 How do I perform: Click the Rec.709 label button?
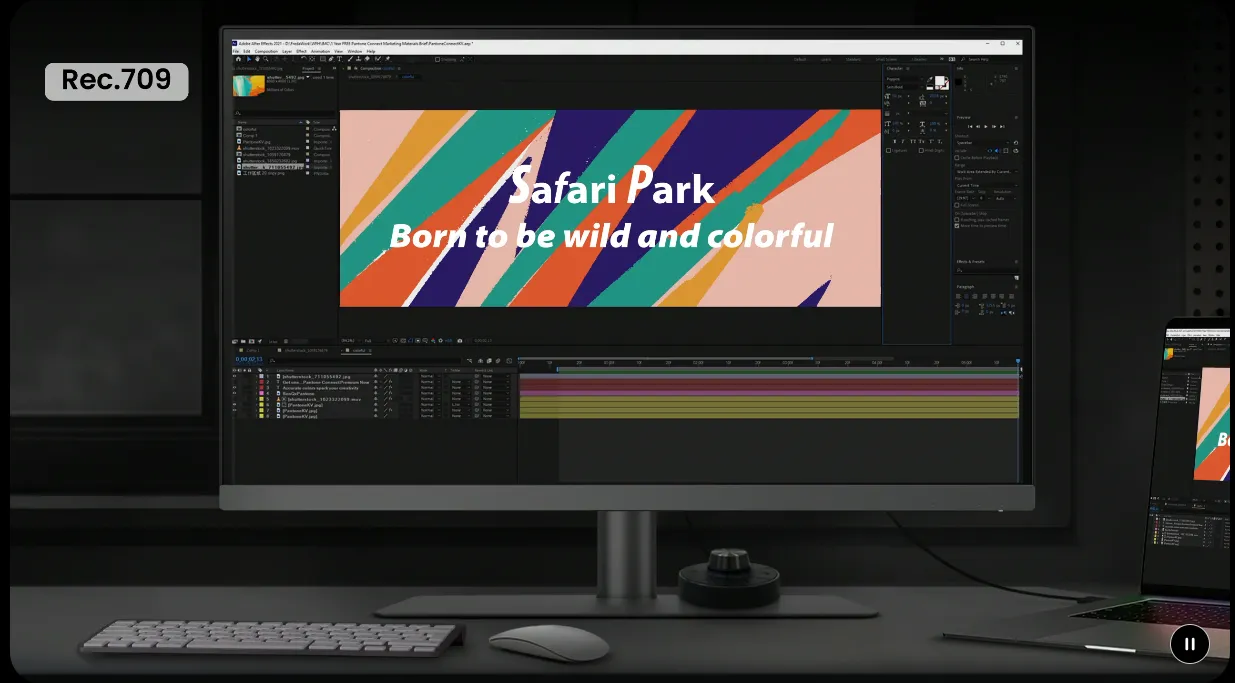116,81
